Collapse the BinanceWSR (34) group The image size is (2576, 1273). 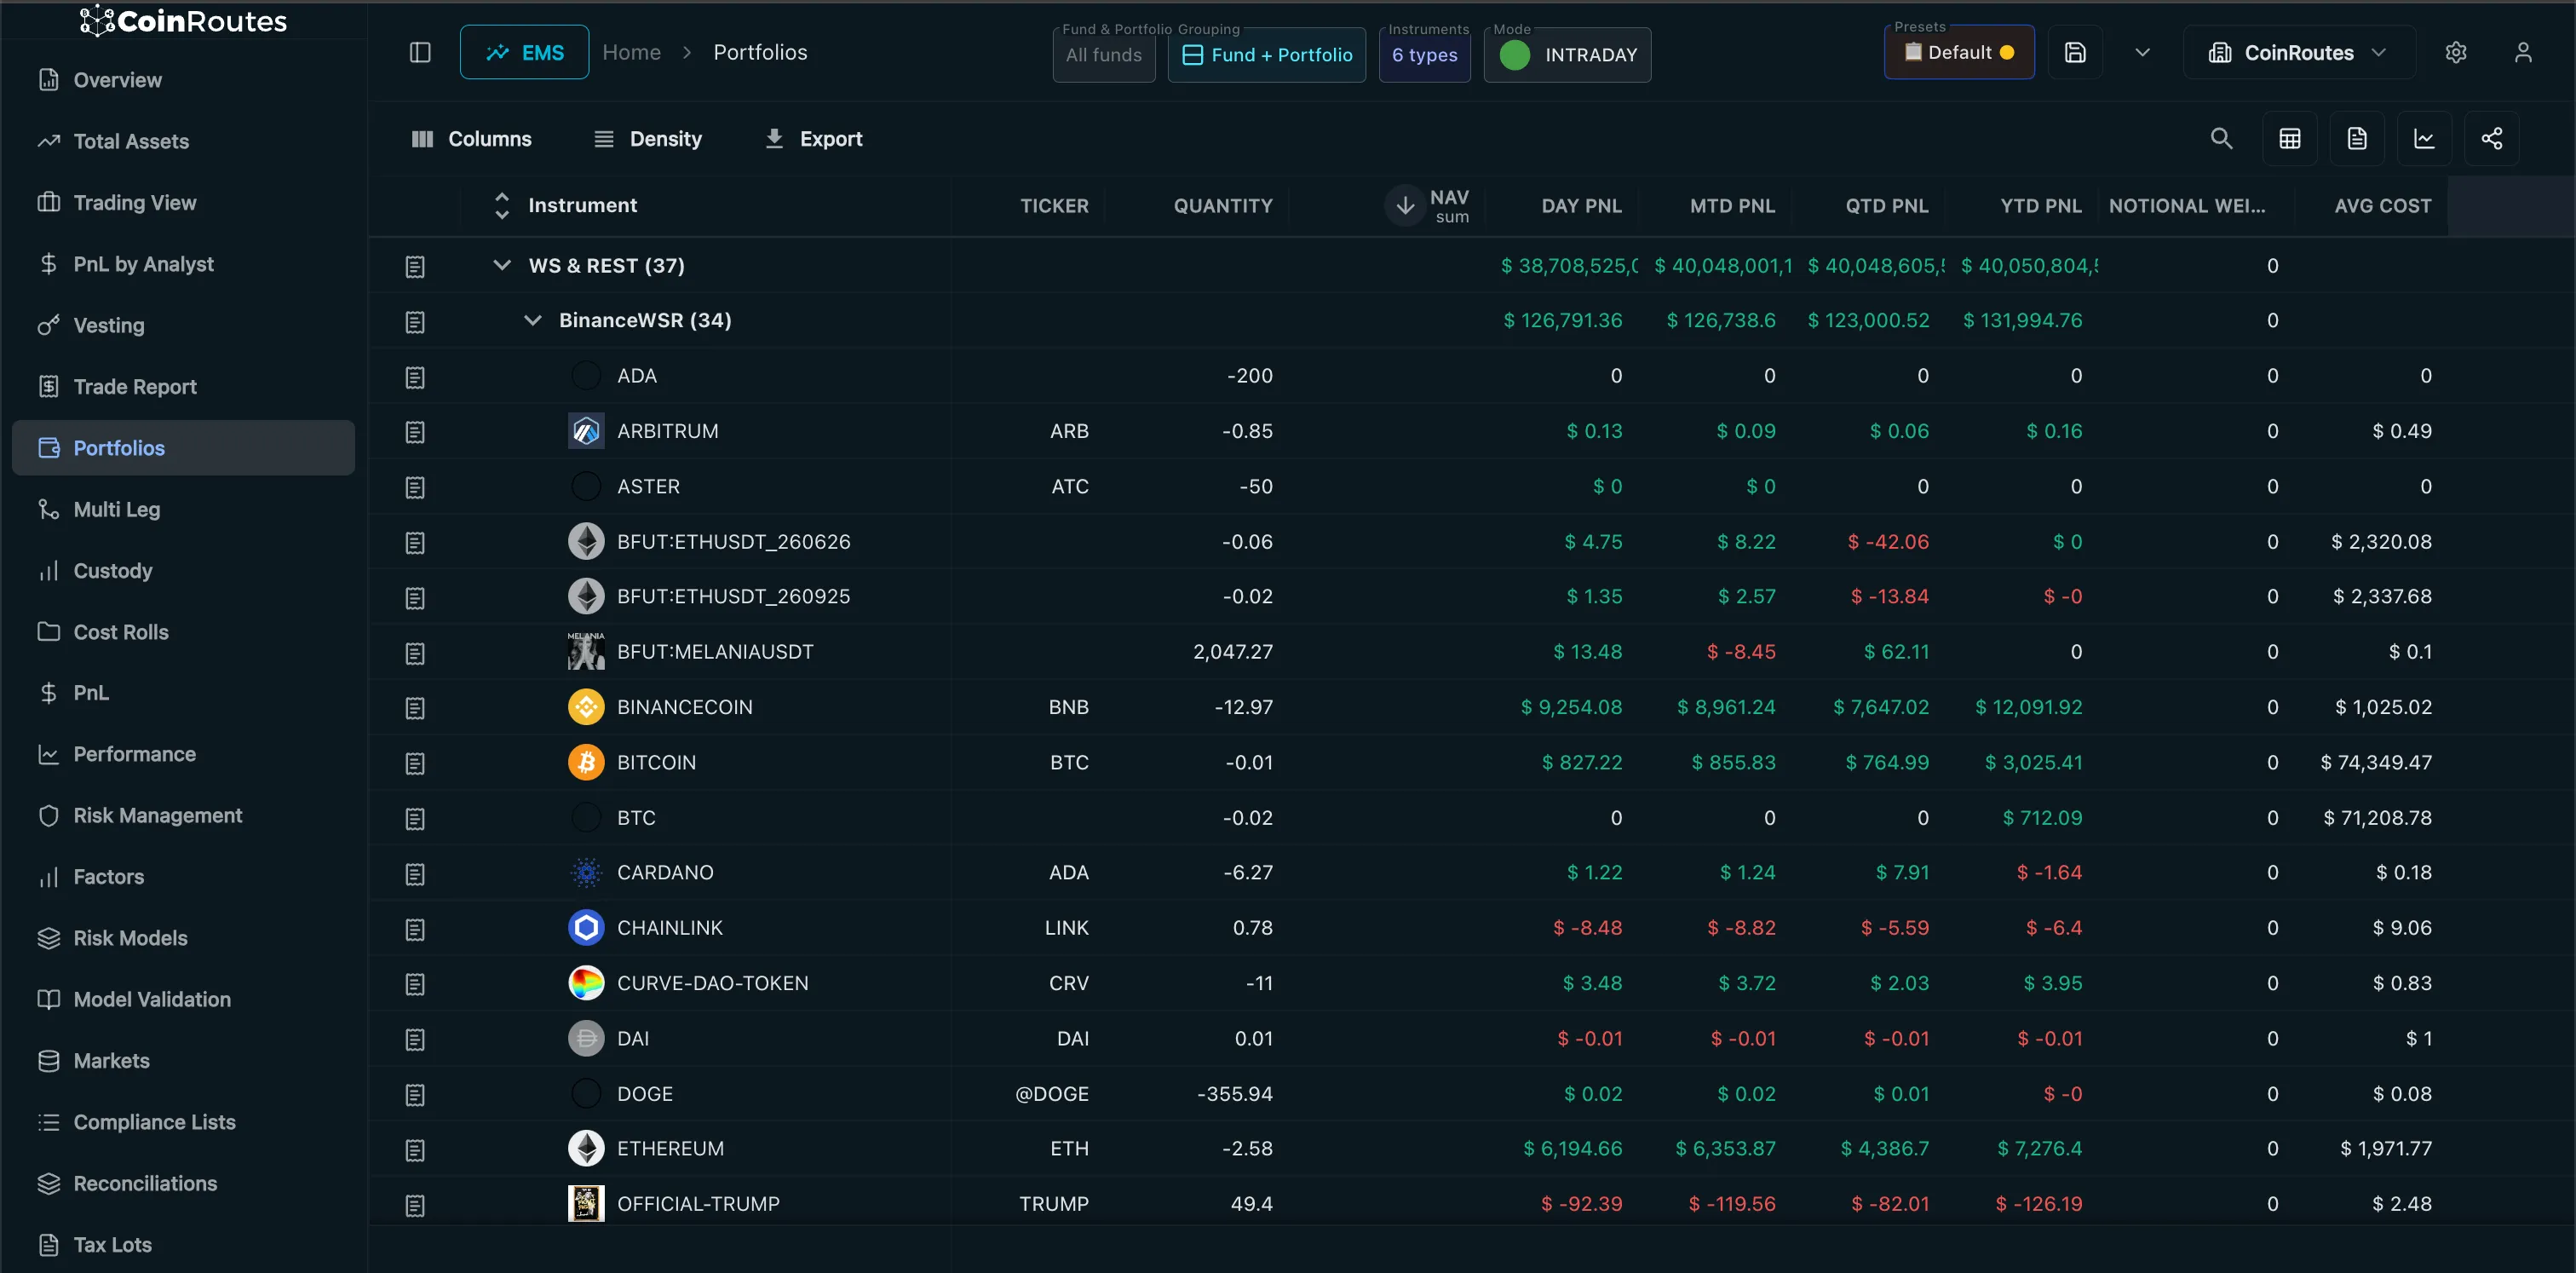click(533, 320)
